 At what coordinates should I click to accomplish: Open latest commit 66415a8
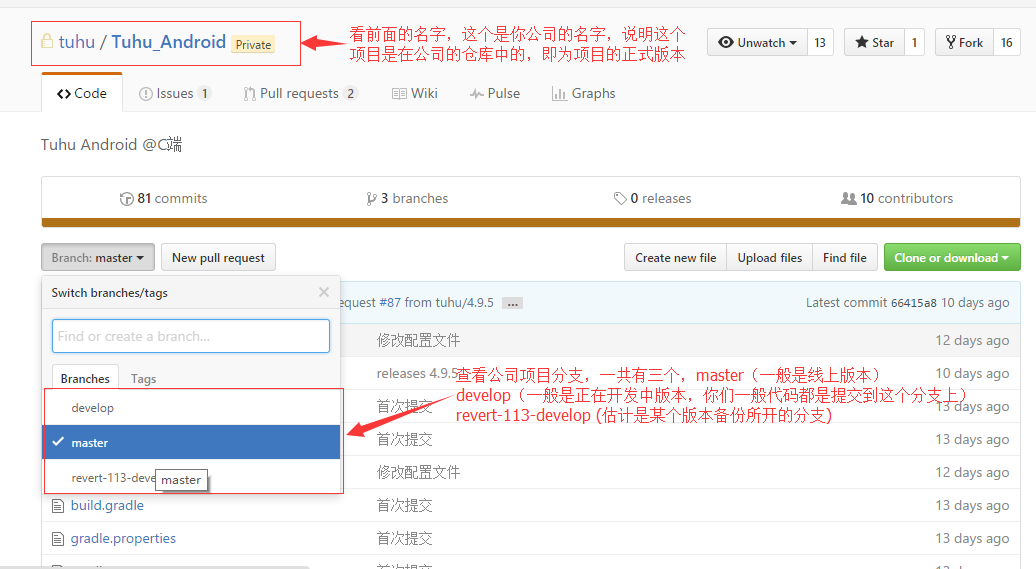913,303
